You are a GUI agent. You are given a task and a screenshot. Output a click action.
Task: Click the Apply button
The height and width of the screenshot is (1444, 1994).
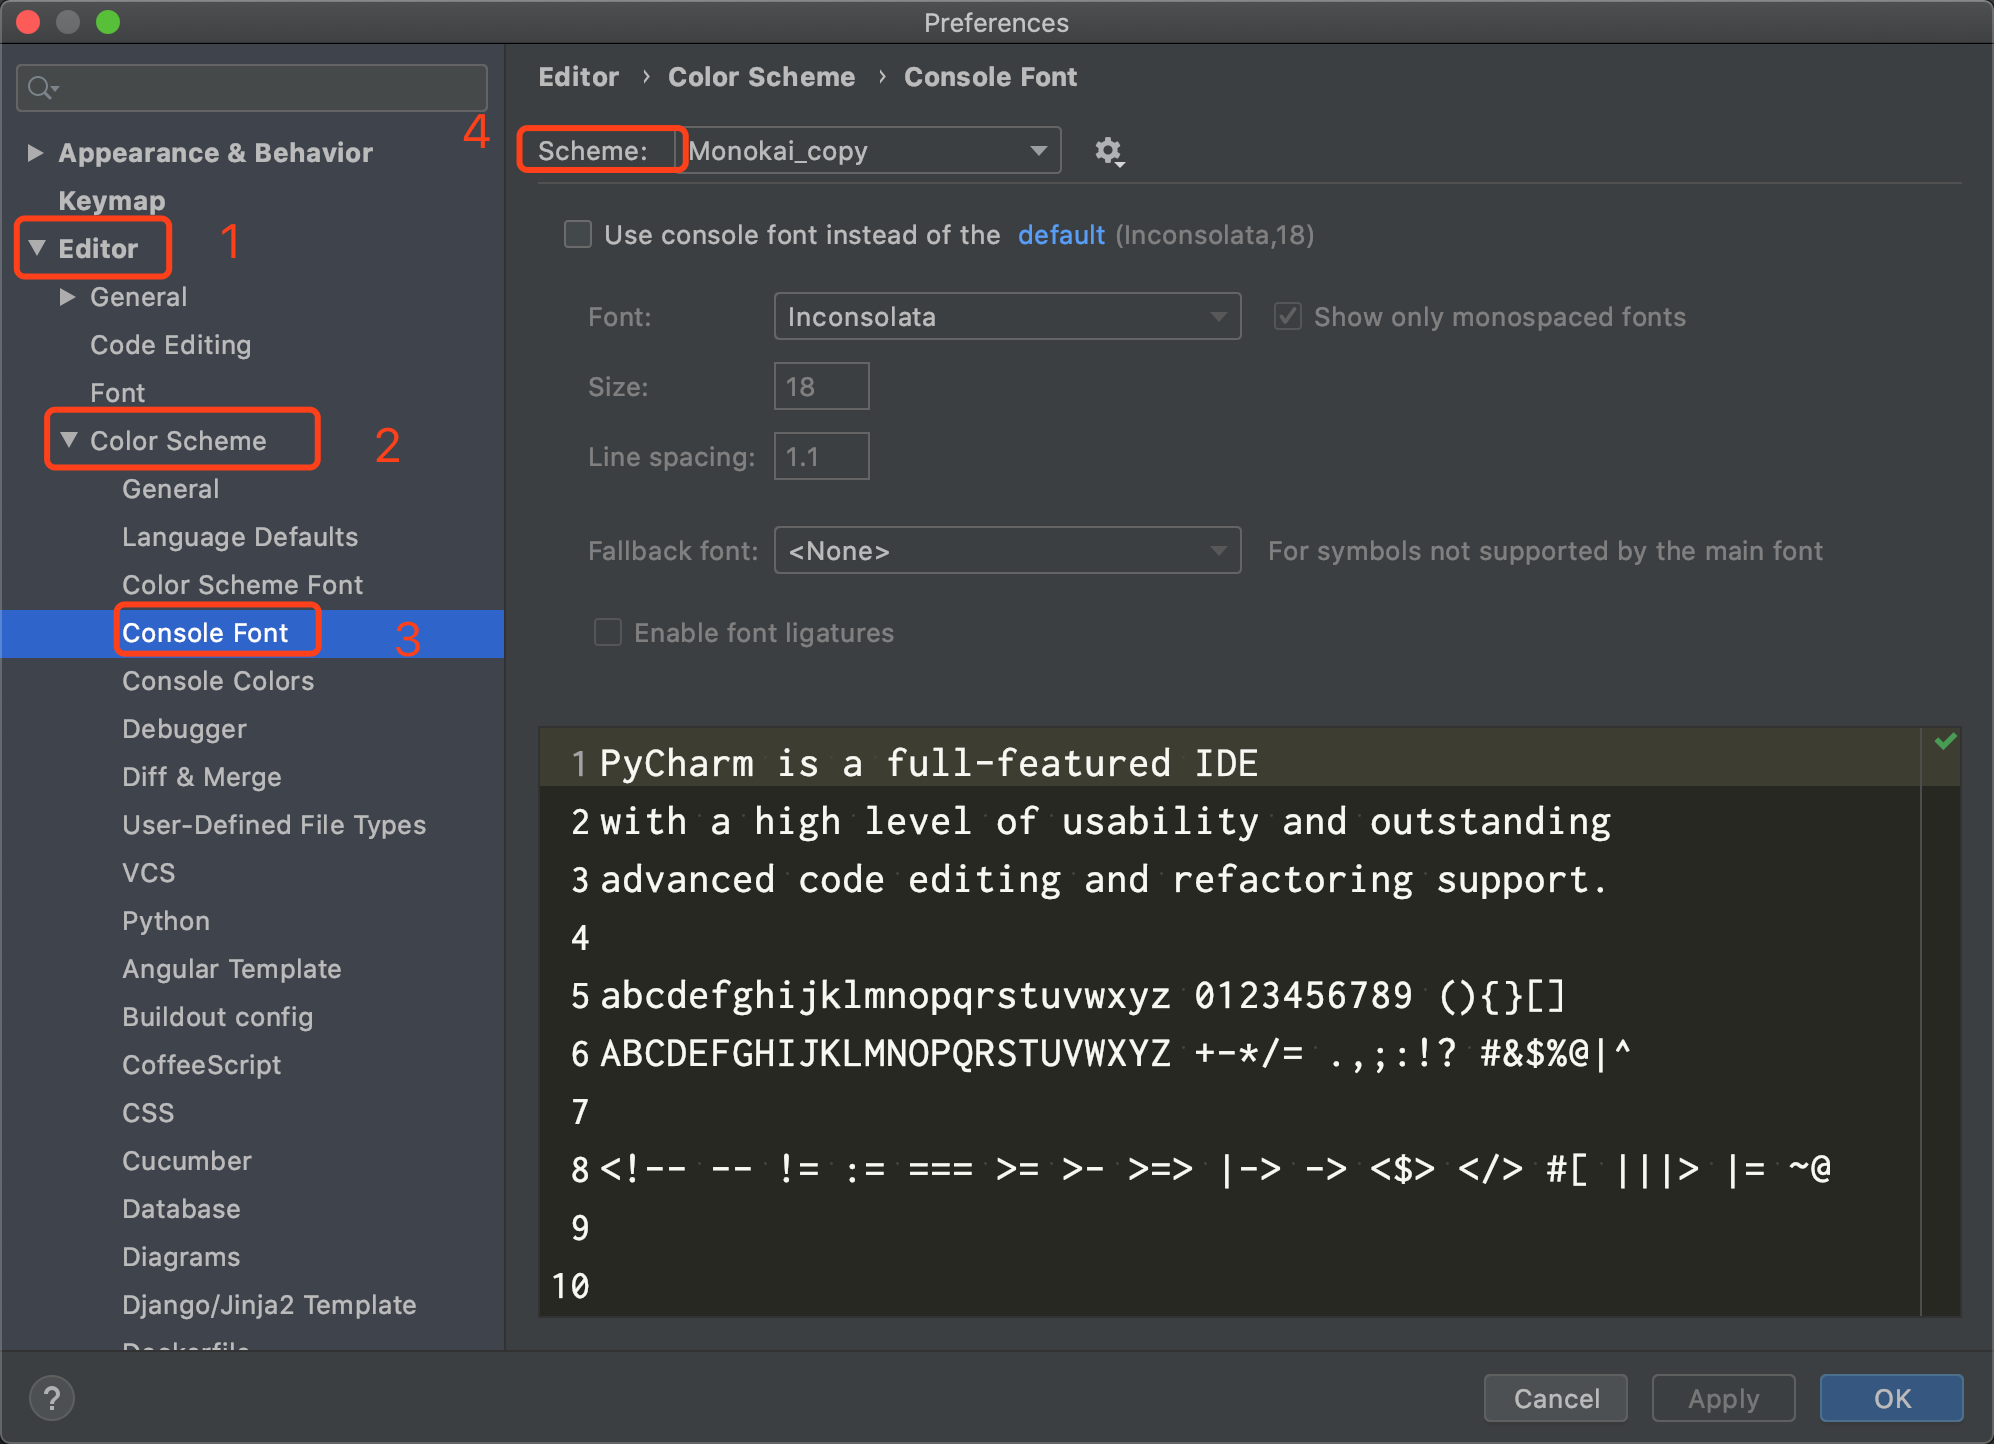(x=1723, y=1398)
